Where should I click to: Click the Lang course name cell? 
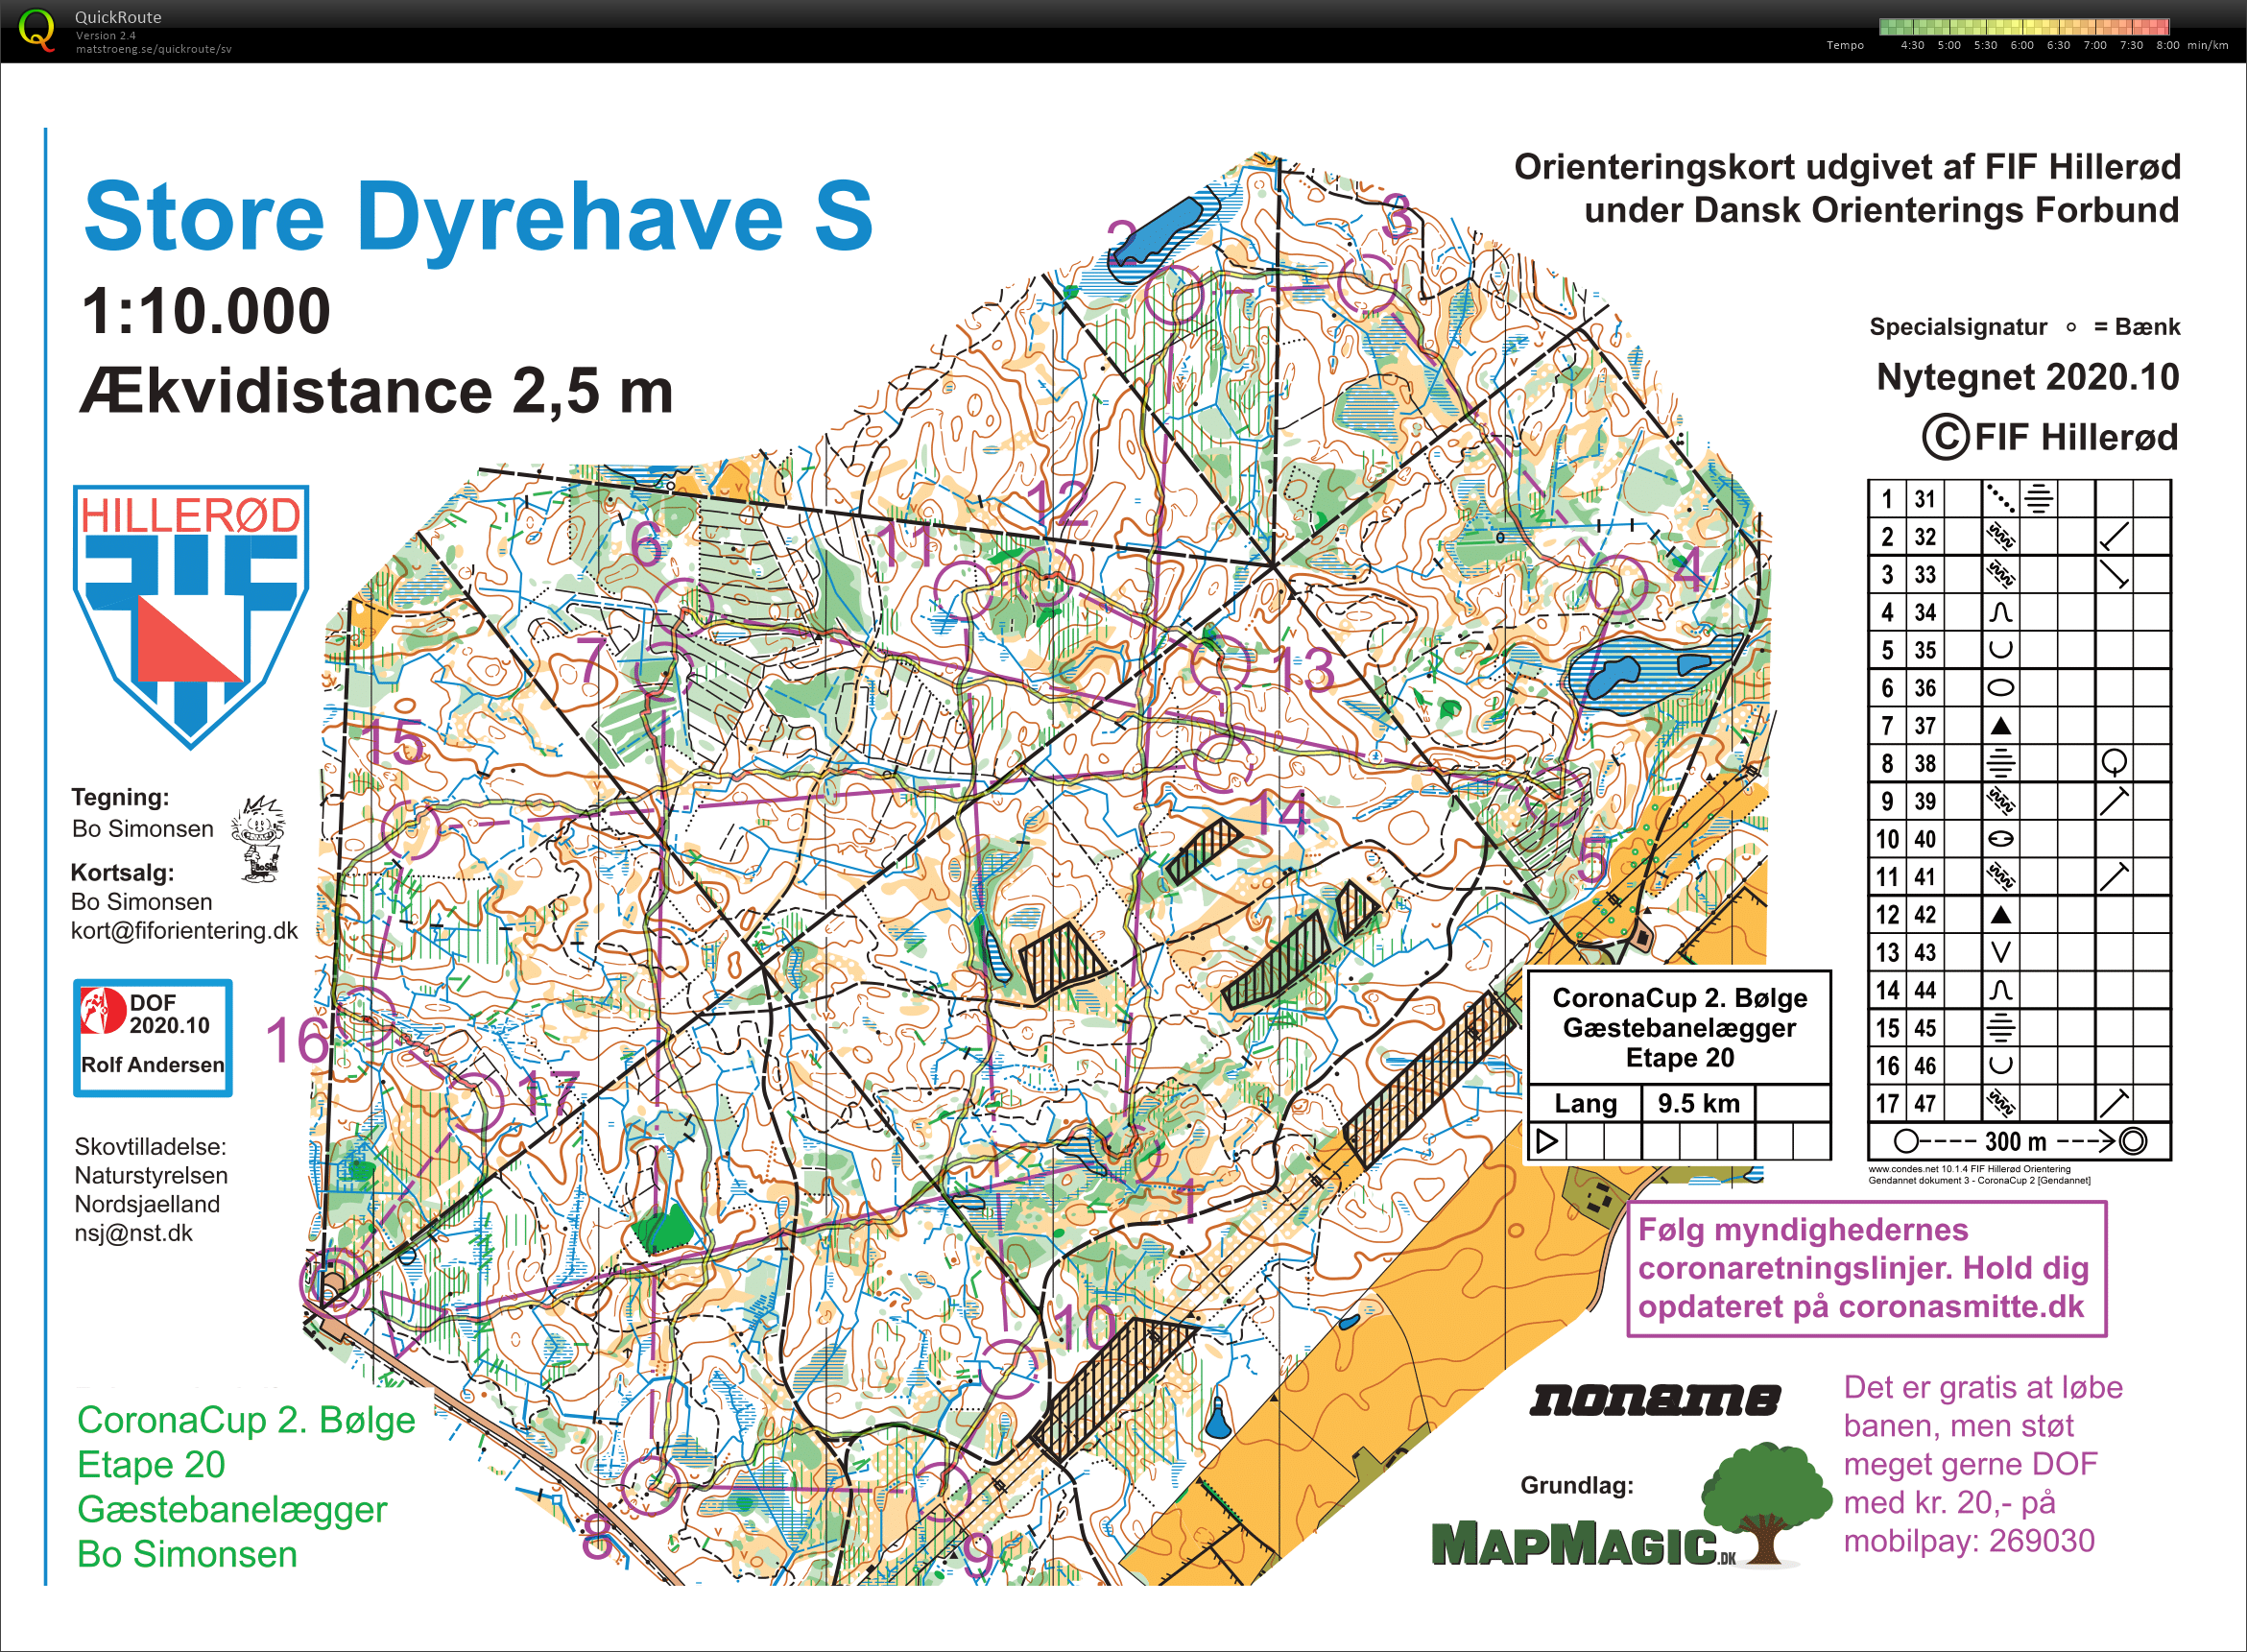pos(1586,1103)
